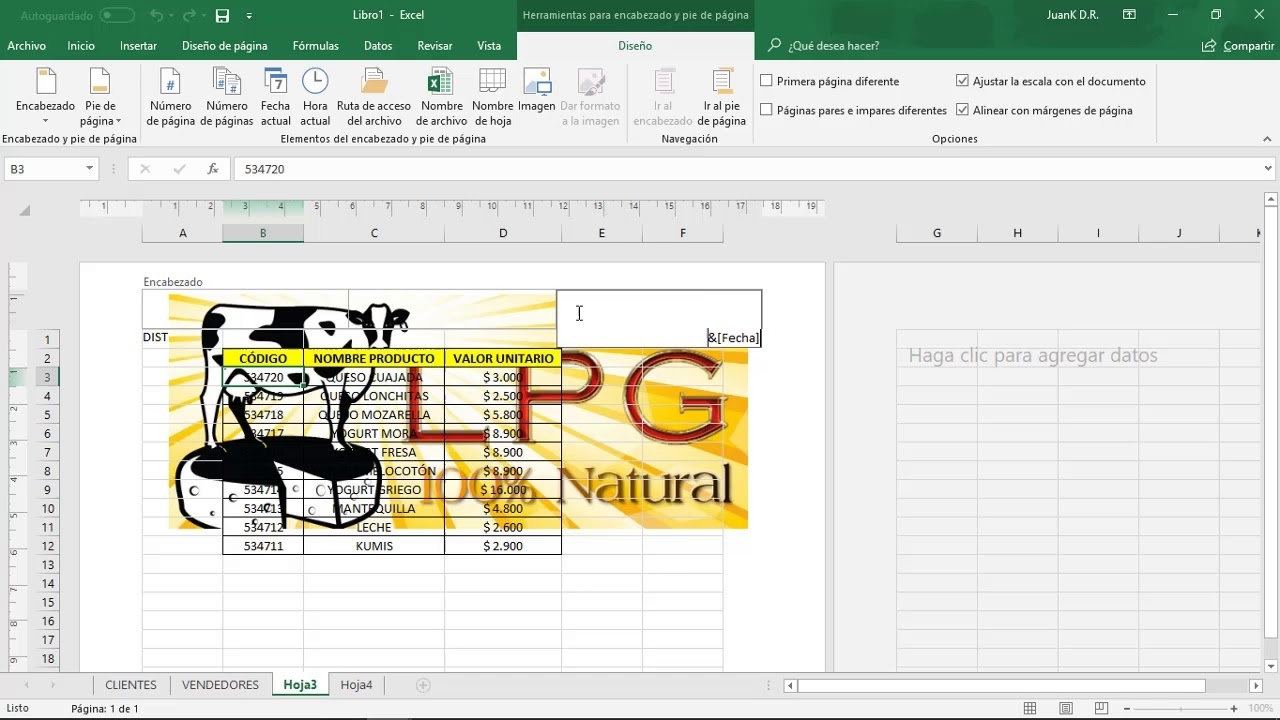The image size is (1280, 720).
Task: Click vertical scrollbar down arrow
Action: (x=1271, y=666)
